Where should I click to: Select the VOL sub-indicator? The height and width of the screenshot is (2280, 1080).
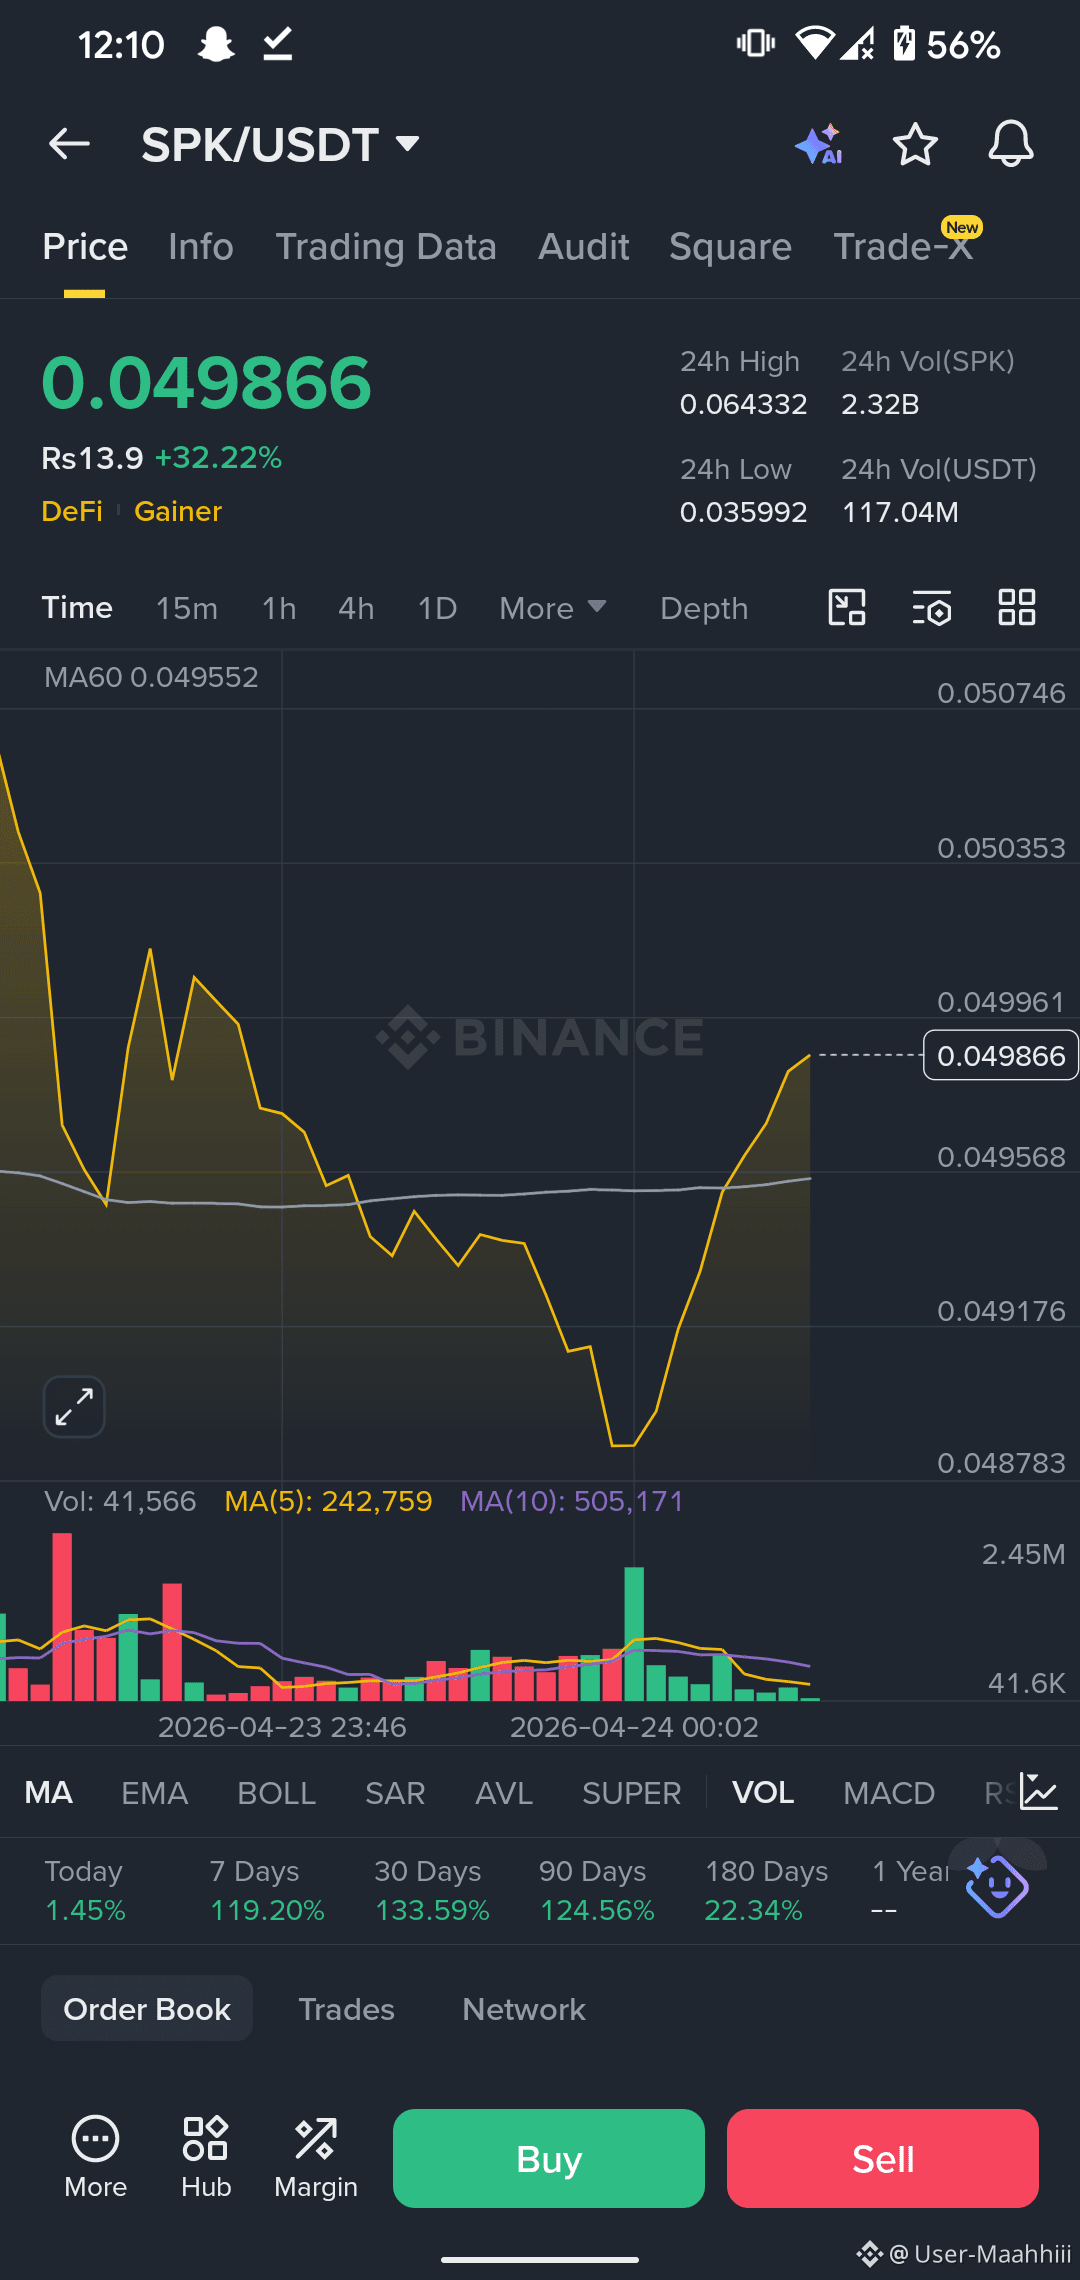pyautogui.click(x=763, y=1793)
